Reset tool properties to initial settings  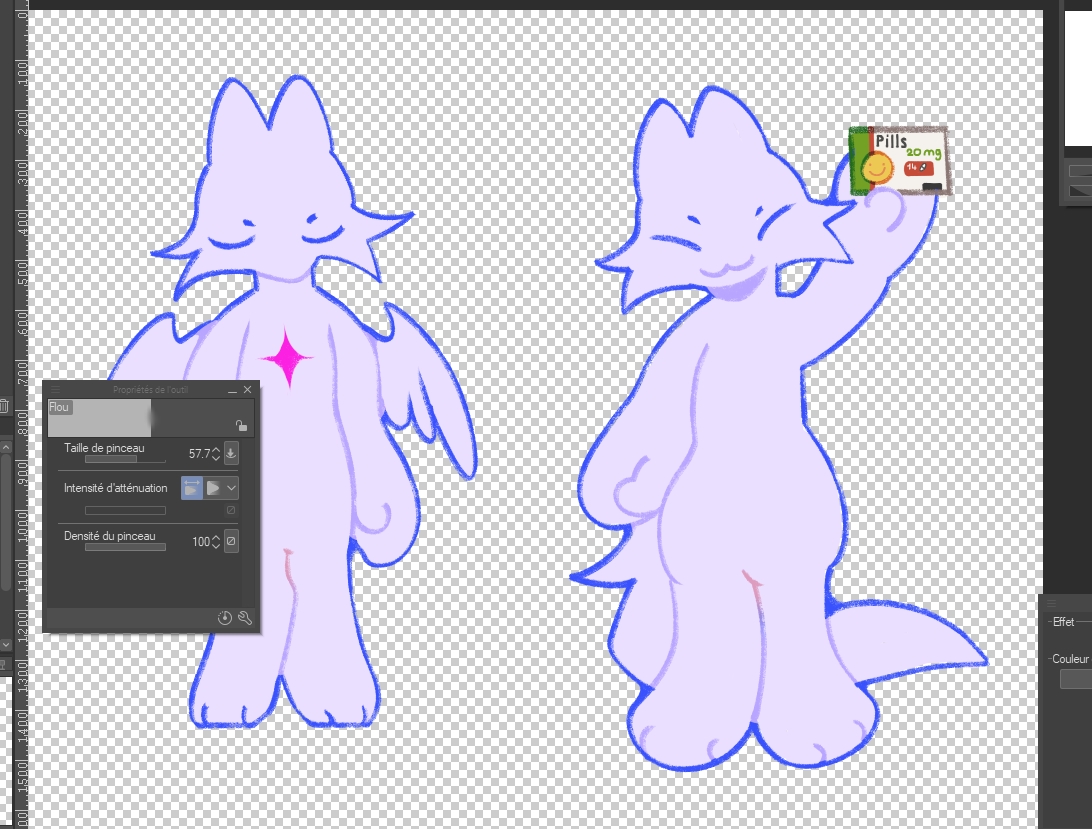pos(225,618)
